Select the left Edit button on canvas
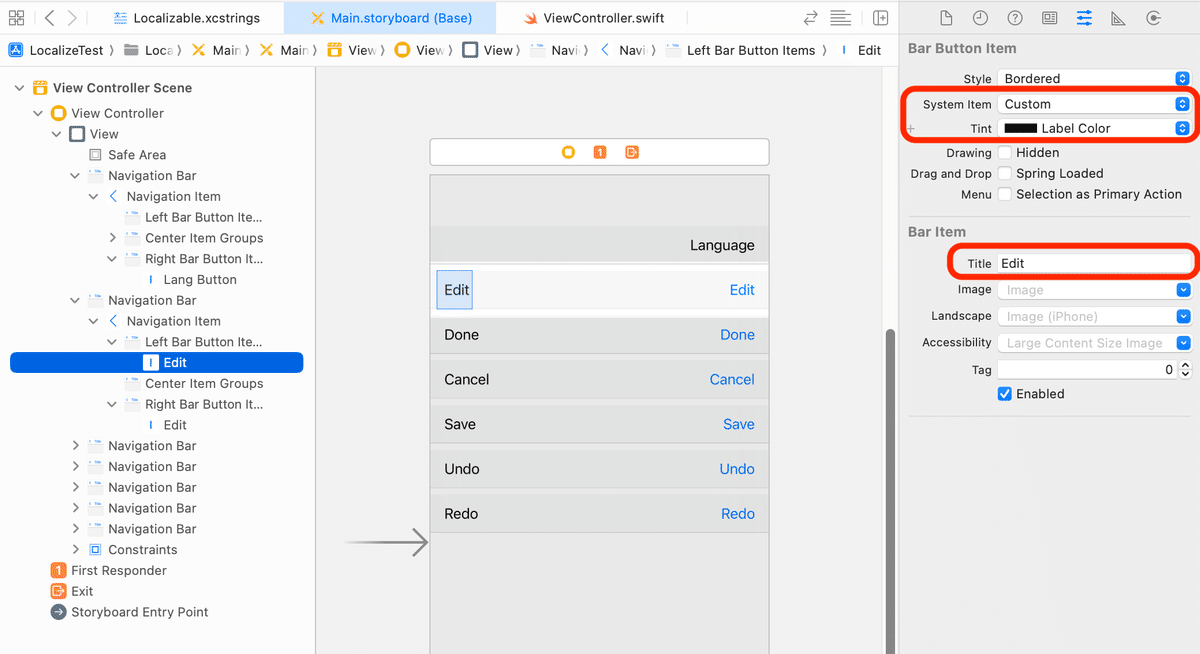The image size is (1200, 654). (x=455, y=290)
